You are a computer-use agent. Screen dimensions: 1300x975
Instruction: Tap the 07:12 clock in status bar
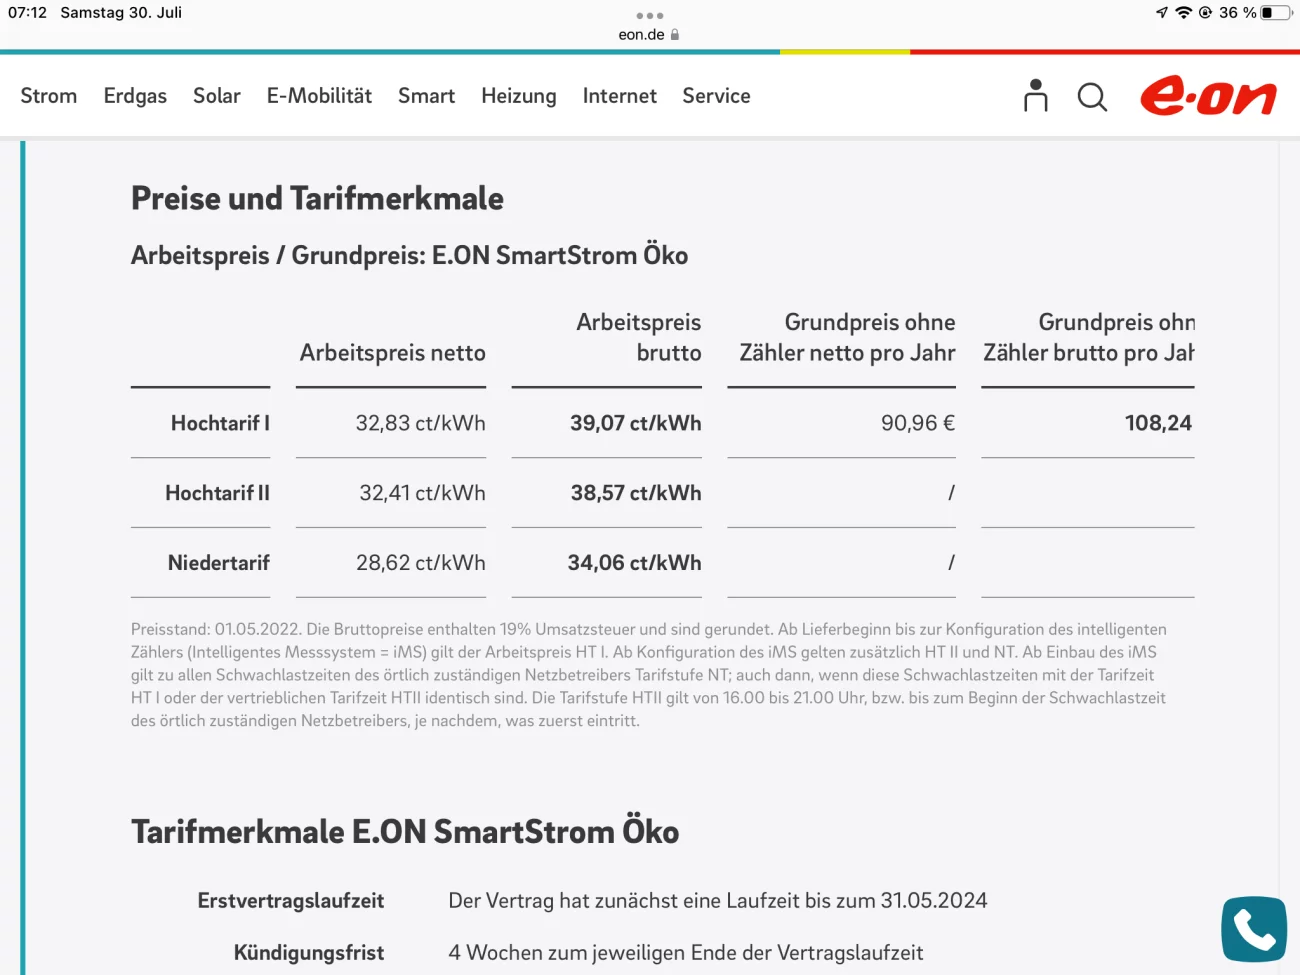pos(27,13)
